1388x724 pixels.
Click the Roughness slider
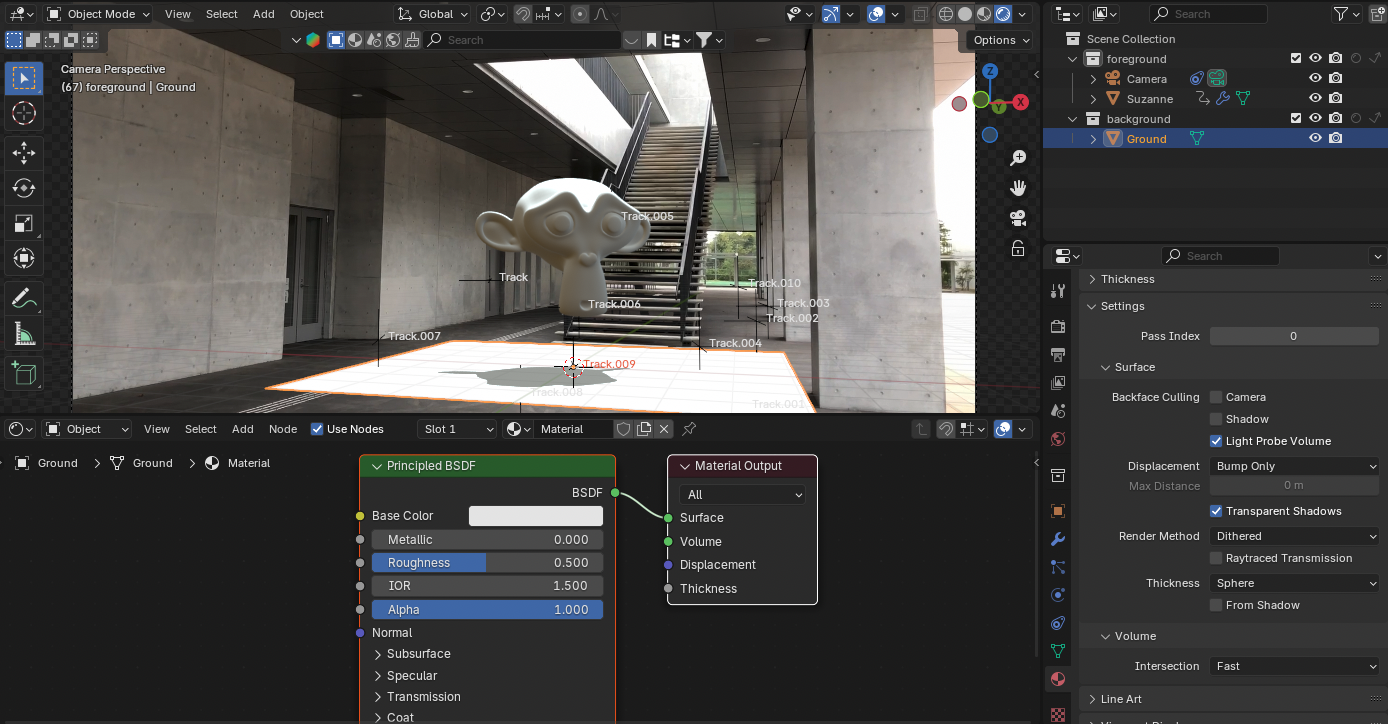pyautogui.click(x=487, y=563)
